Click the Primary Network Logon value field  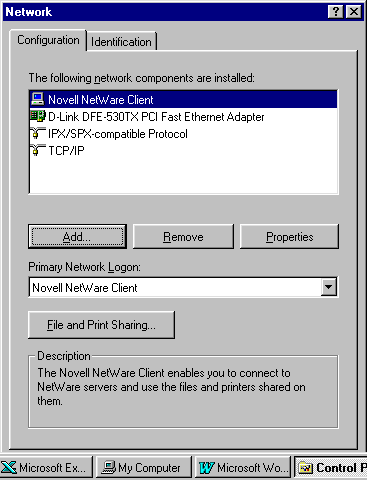[175, 287]
